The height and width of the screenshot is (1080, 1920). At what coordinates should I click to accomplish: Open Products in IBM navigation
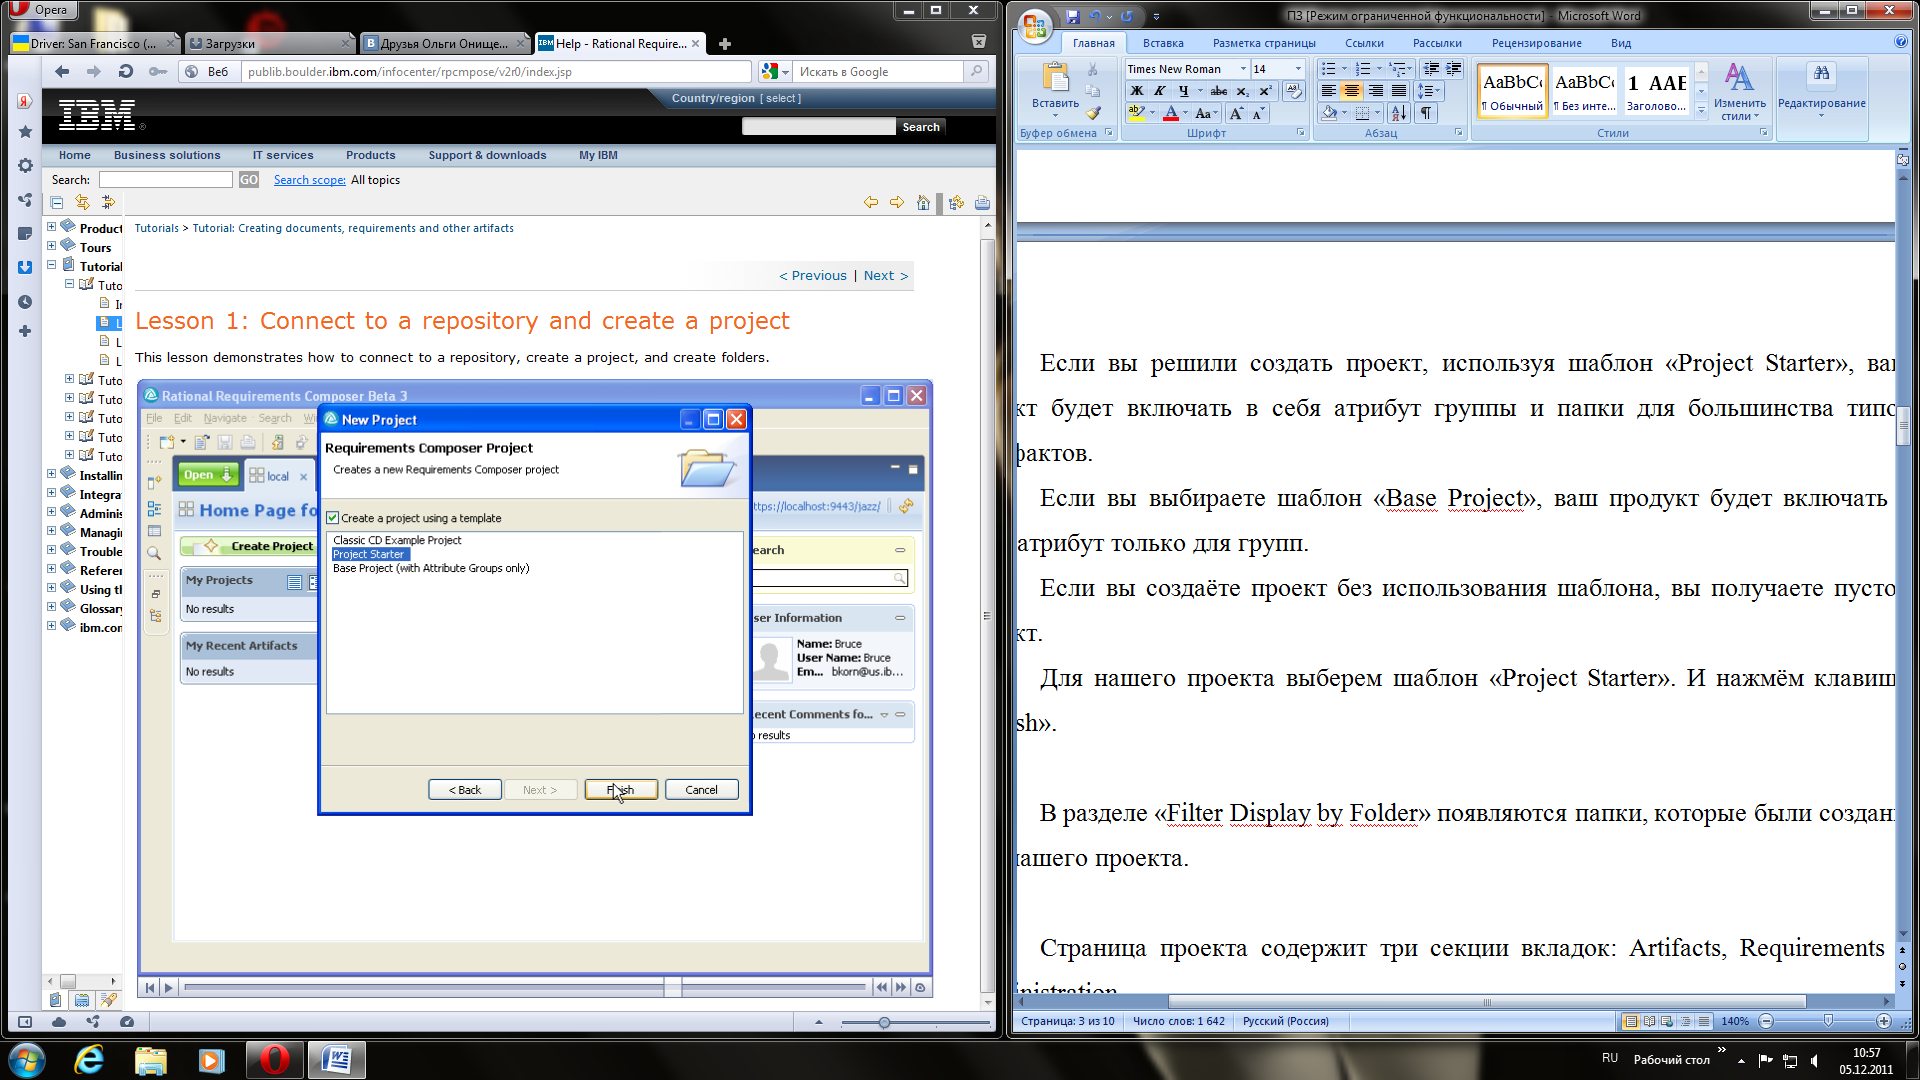[370, 155]
